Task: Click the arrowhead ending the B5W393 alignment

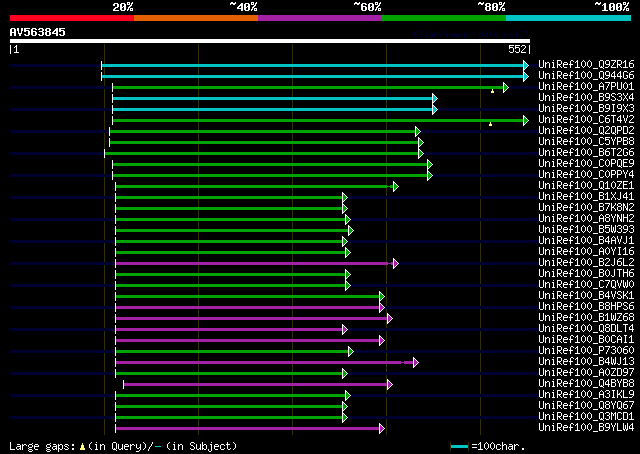Action: [x=351, y=231]
